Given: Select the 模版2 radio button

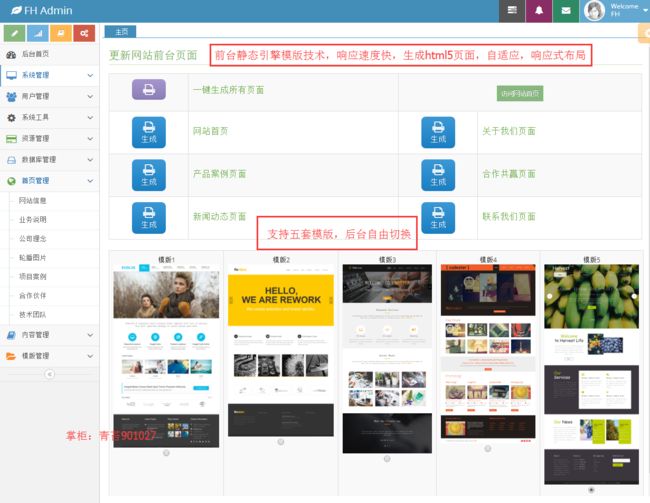Looking at the screenshot, I should point(281,442).
